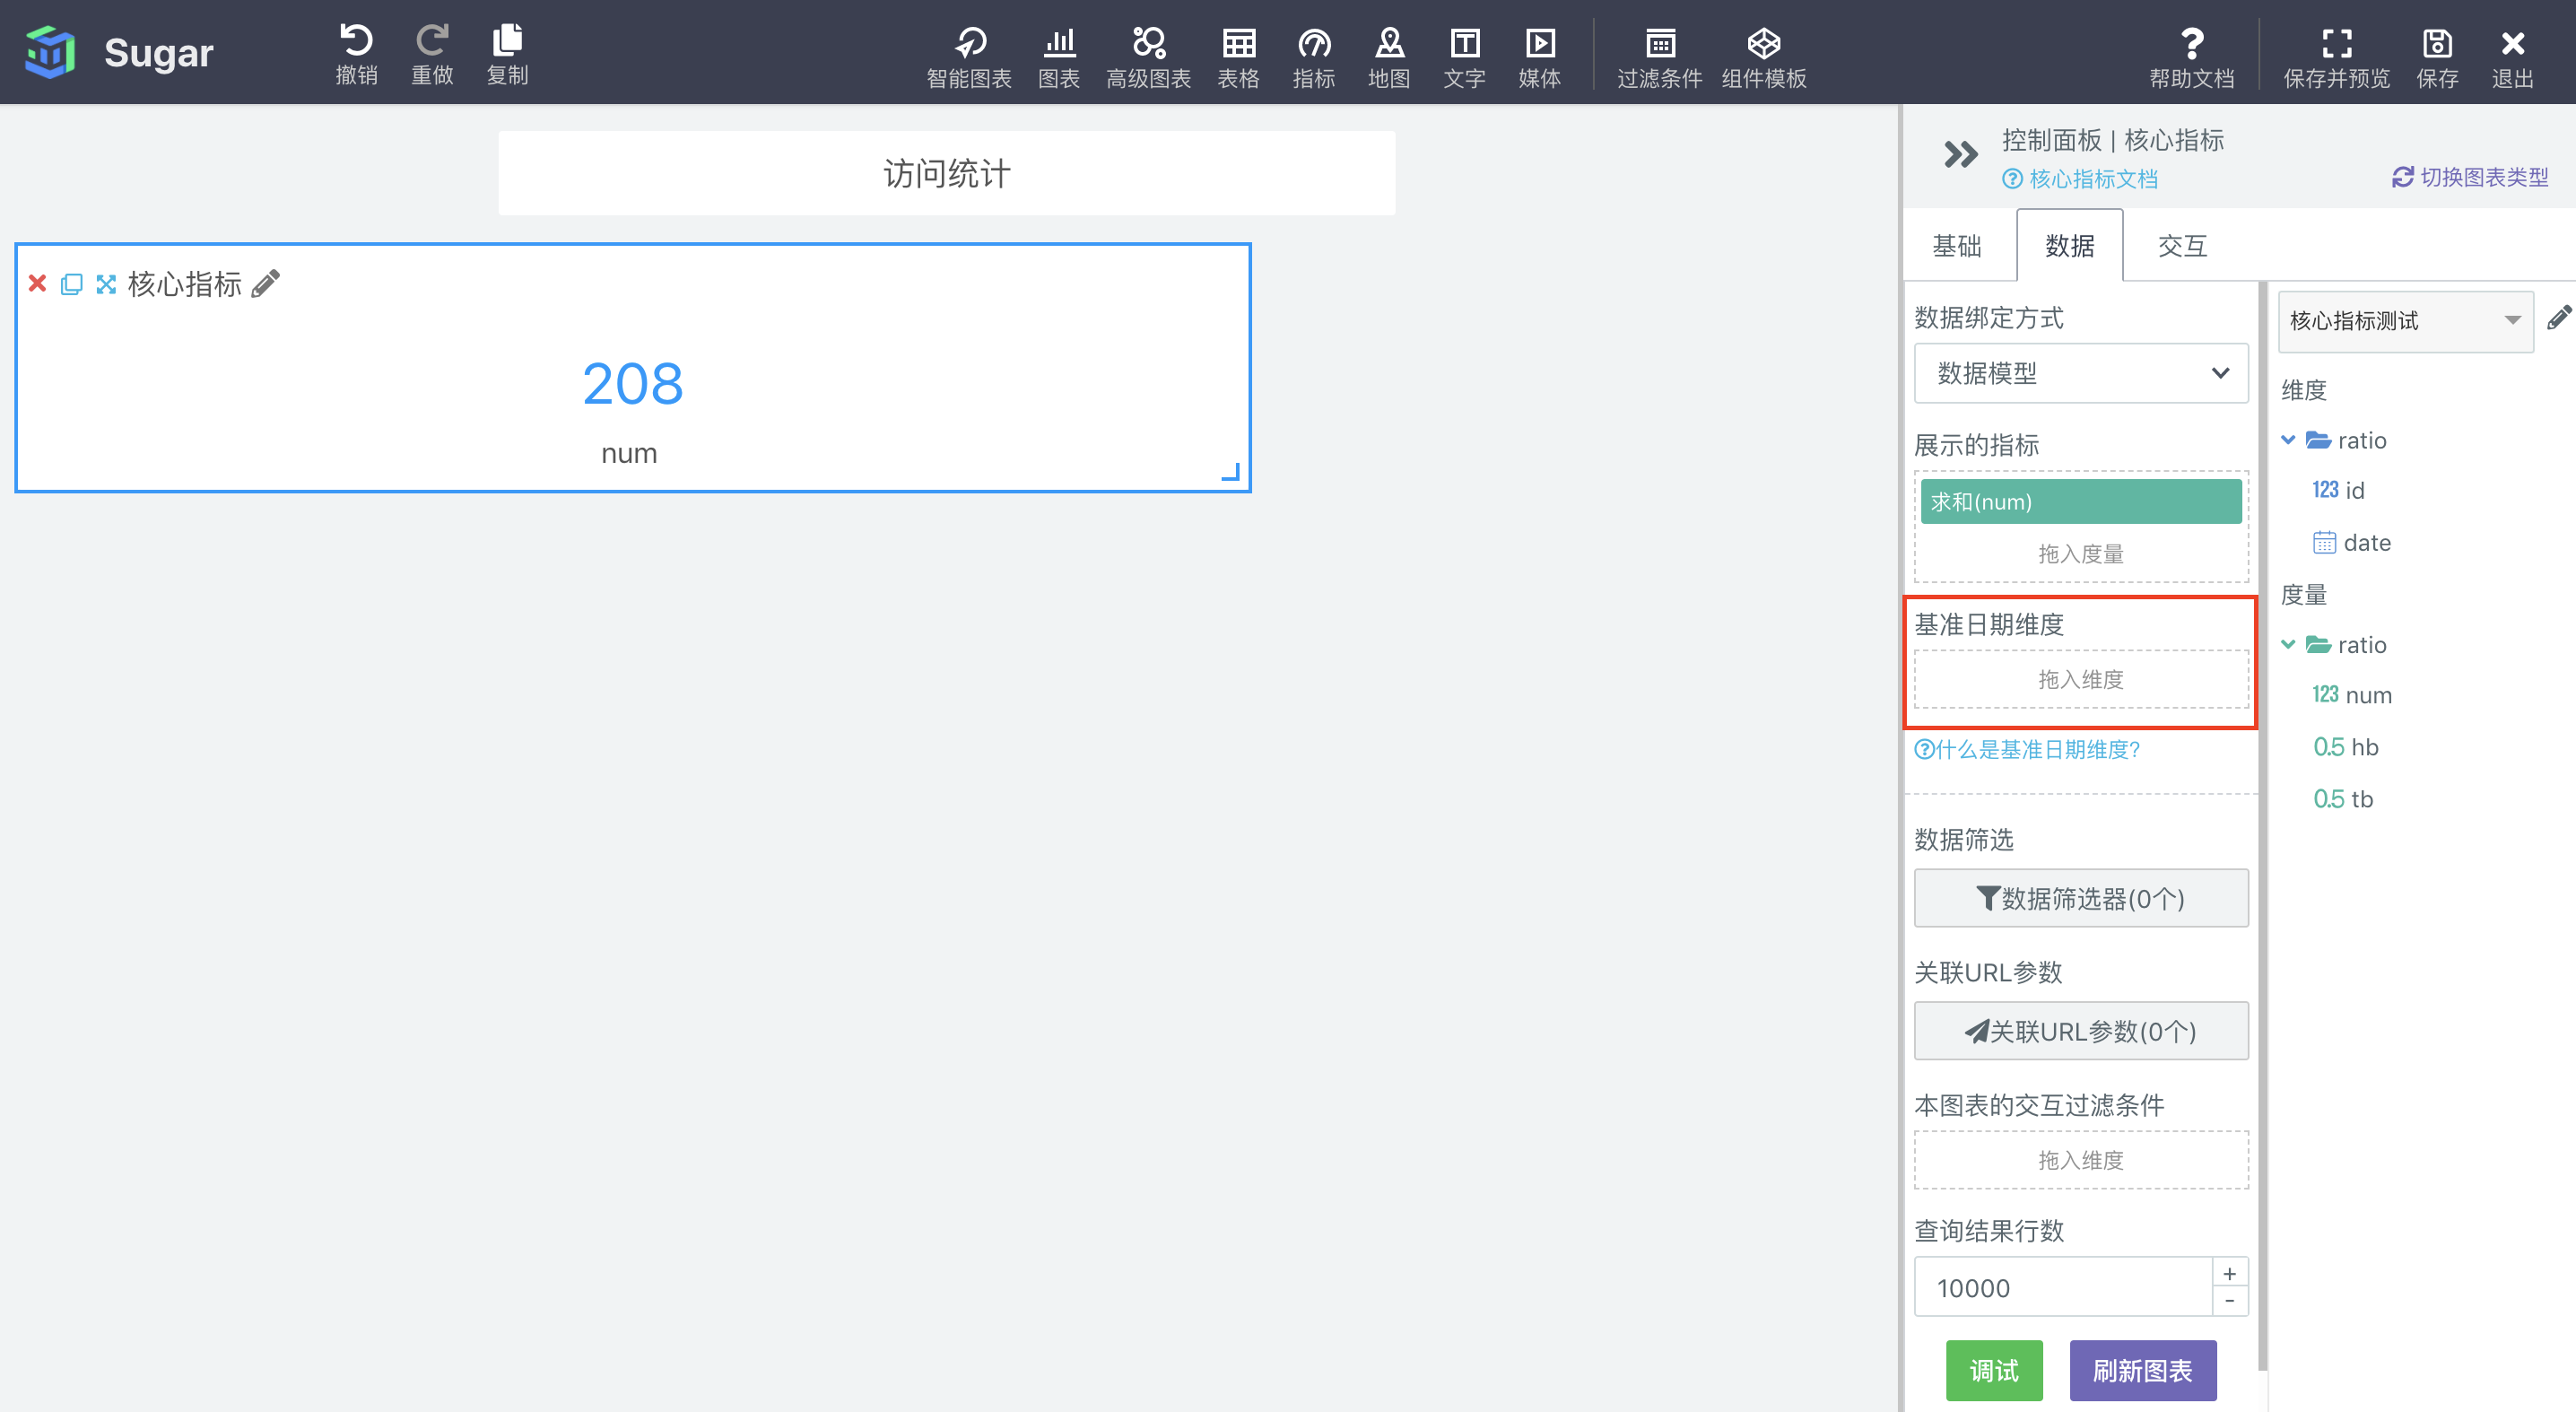Save the dashboard with 保存
2576x1412 pixels.
[2437, 57]
